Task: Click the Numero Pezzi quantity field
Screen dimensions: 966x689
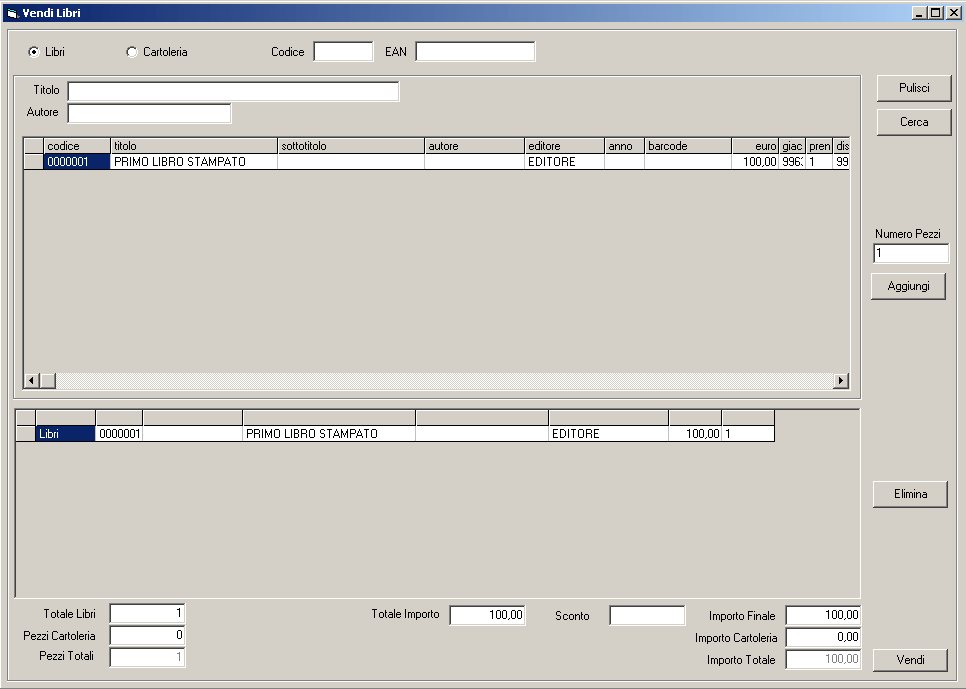Action: pyautogui.click(x=910, y=254)
